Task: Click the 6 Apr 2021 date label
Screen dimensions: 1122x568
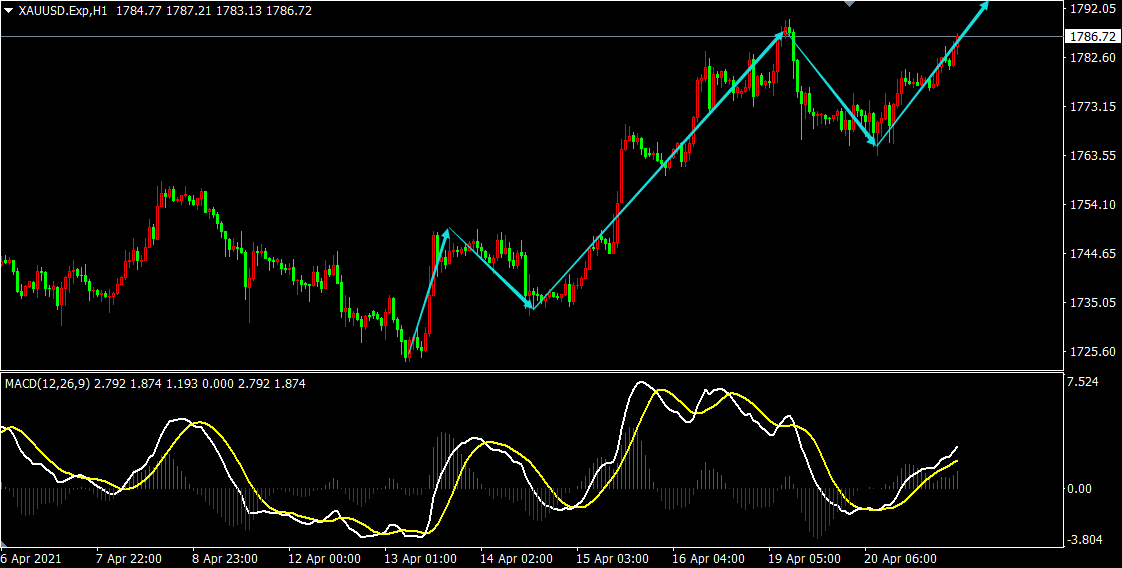Action: (x=31, y=558)
